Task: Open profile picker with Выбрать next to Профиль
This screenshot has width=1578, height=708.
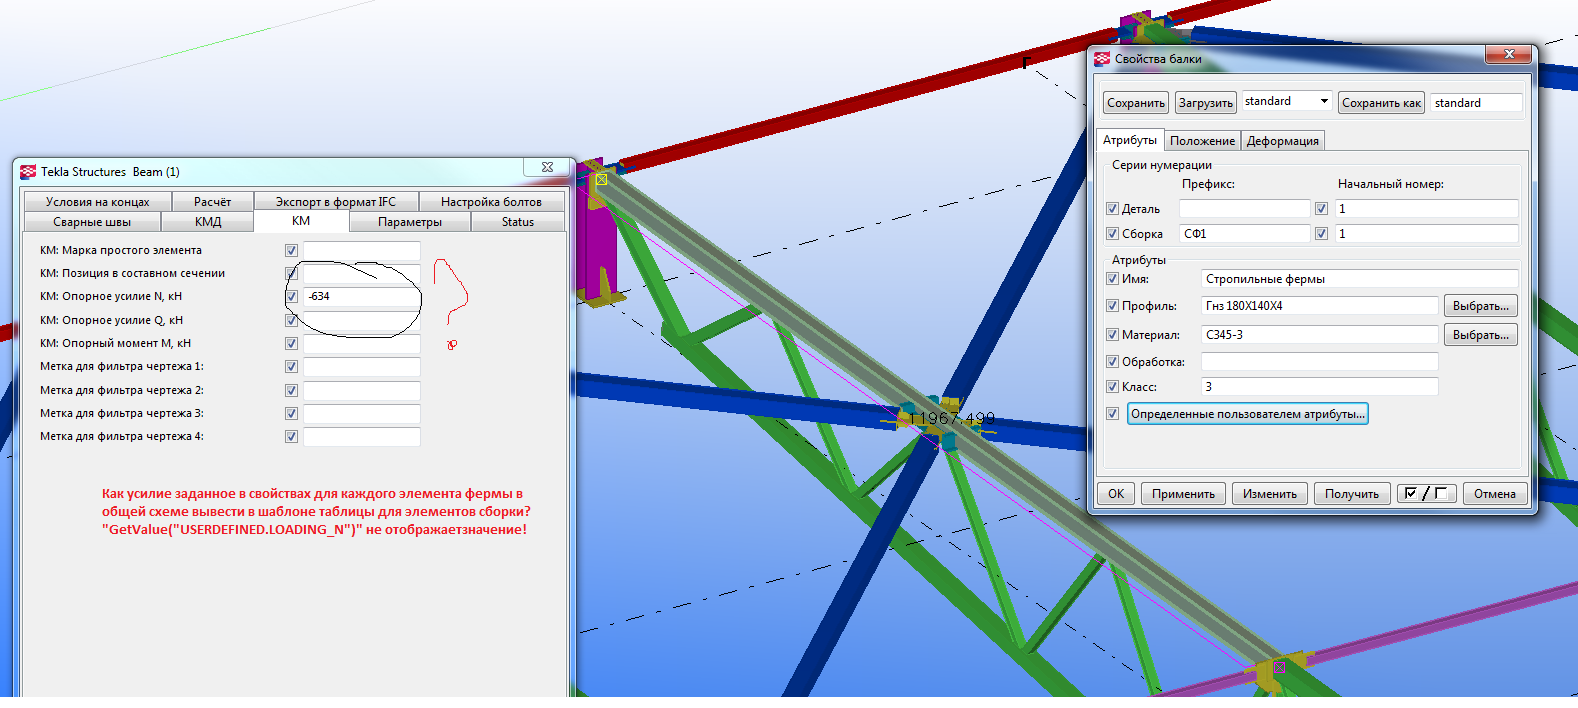Action: pos(1480,306)
